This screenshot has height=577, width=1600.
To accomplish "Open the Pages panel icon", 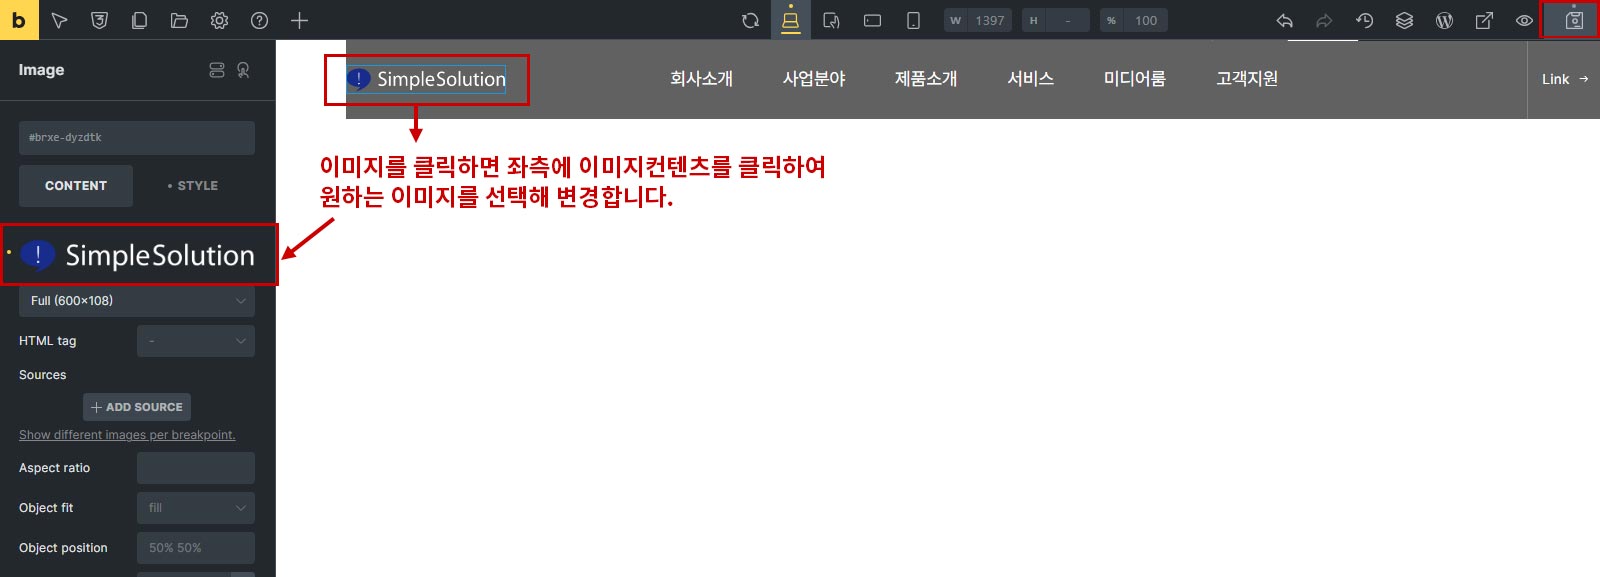I will click(x=139, y=20).
